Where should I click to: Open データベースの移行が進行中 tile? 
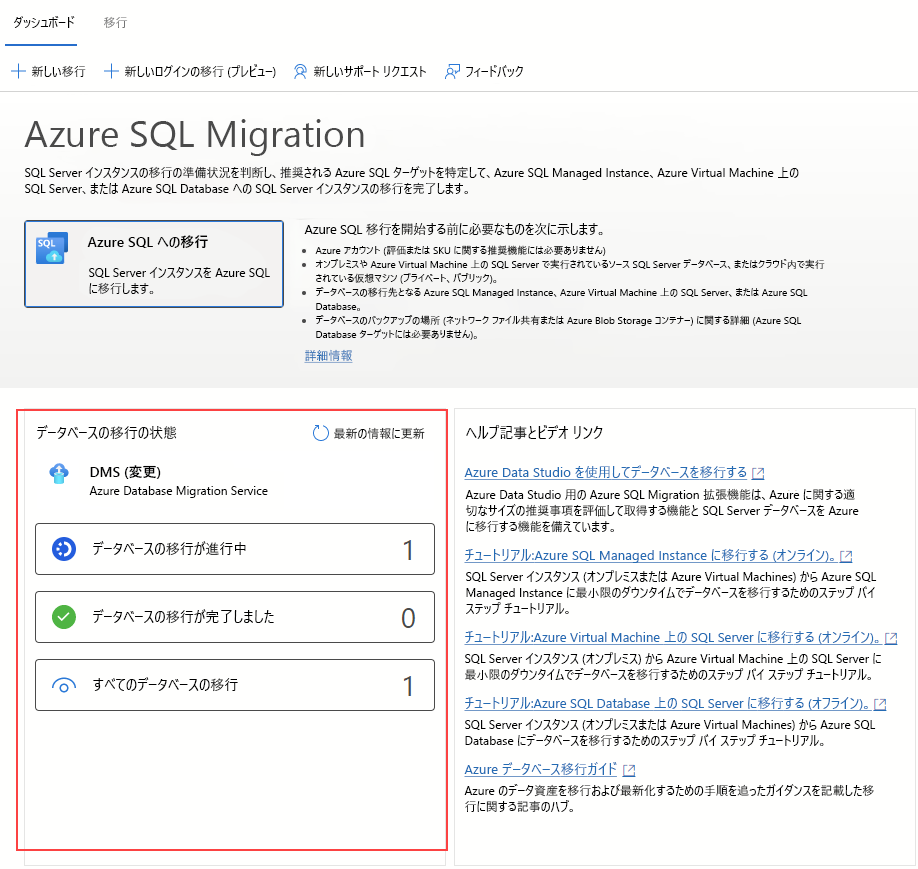(235, 549)
